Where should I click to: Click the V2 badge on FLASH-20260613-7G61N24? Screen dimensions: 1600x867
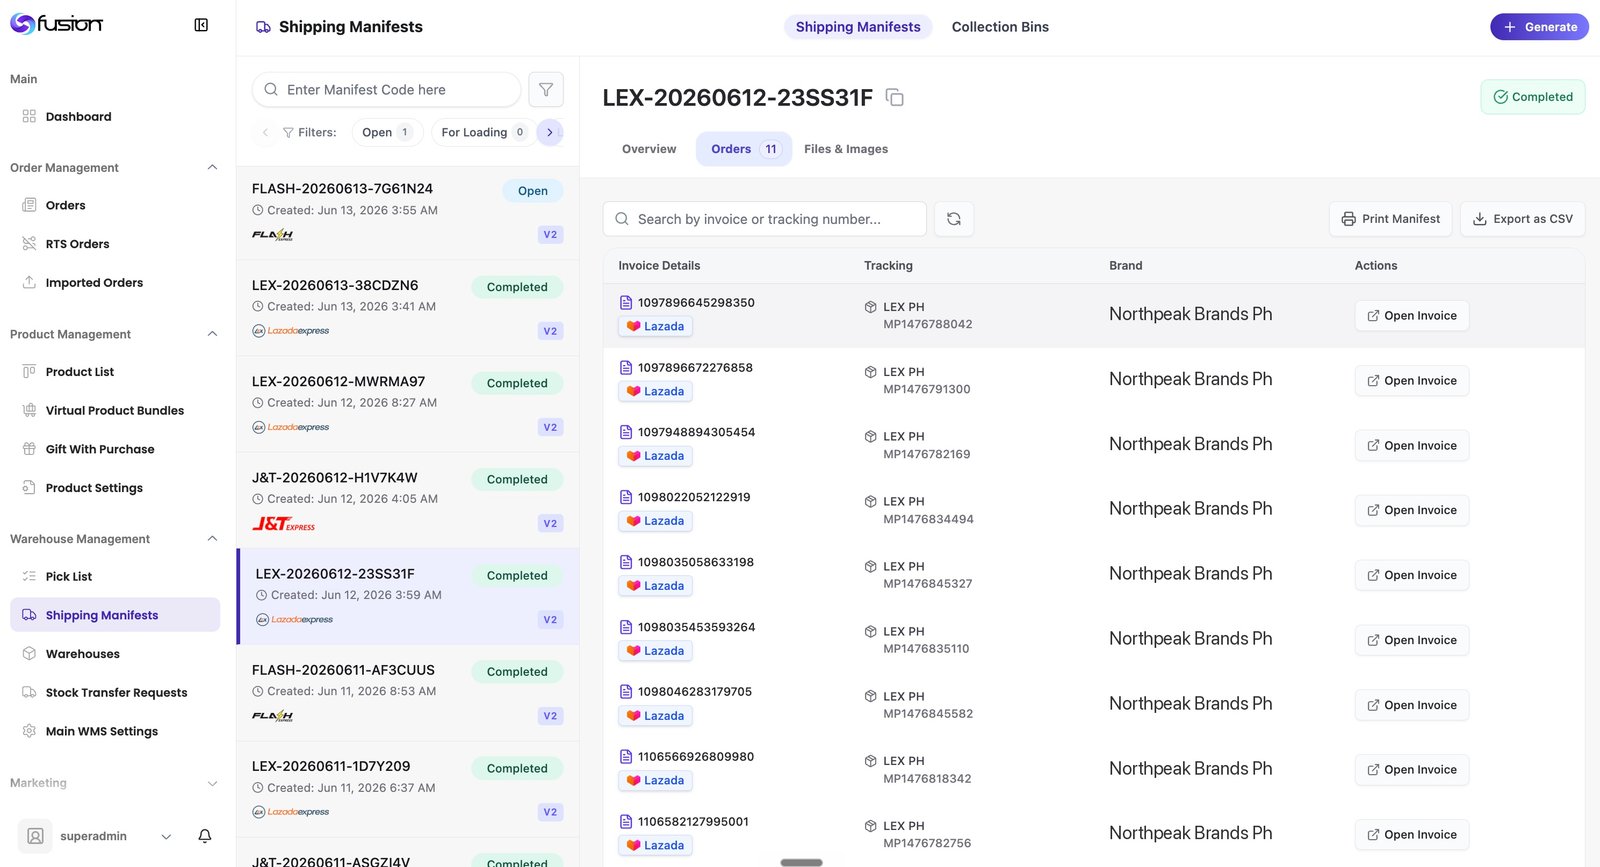click(550, 235)
